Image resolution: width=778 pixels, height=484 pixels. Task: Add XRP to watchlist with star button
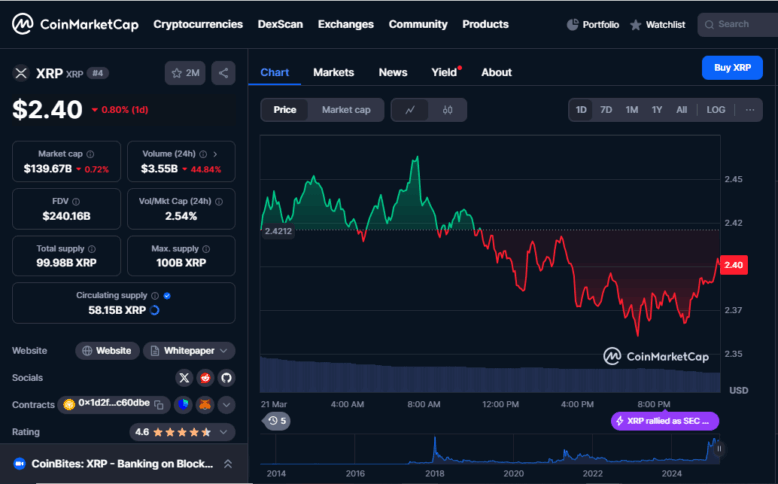(185, 73)
